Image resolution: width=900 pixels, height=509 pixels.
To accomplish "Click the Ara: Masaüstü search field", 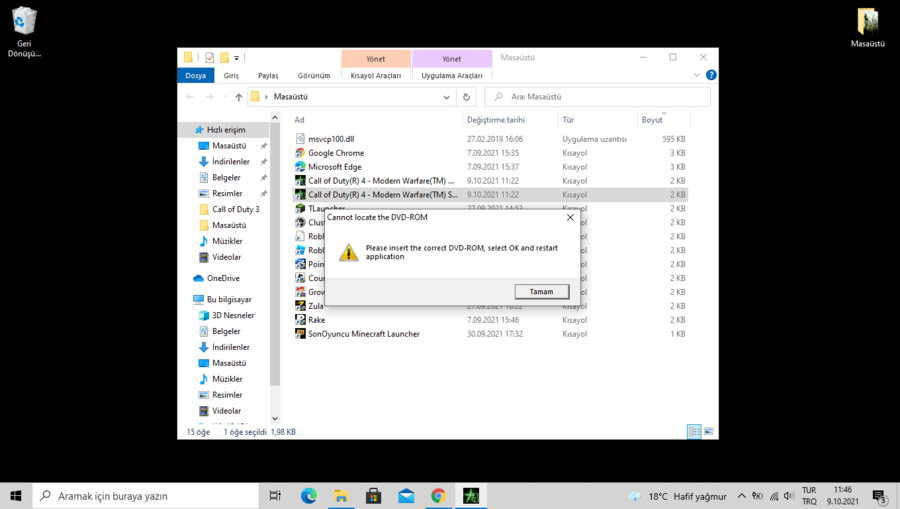I will click(x=597, y=97).
